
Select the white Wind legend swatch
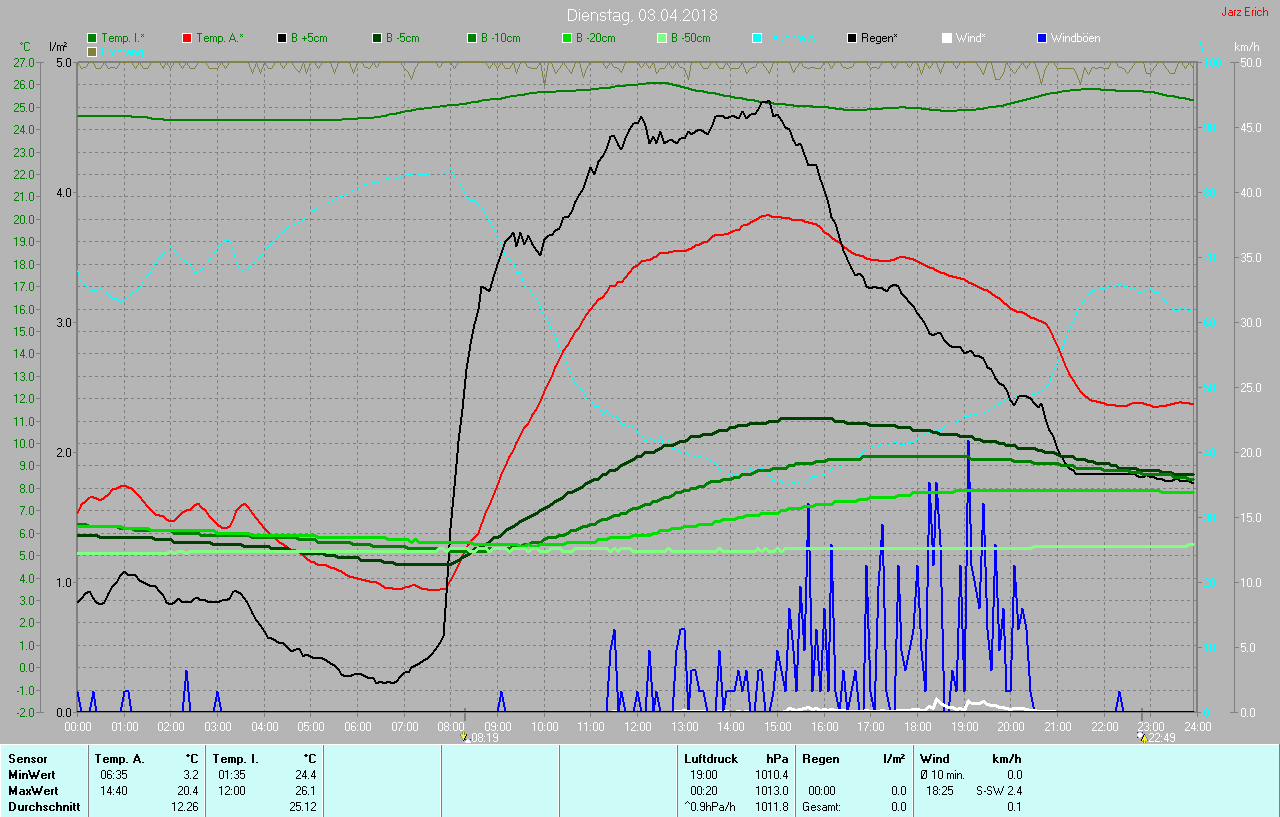point(947,38)
